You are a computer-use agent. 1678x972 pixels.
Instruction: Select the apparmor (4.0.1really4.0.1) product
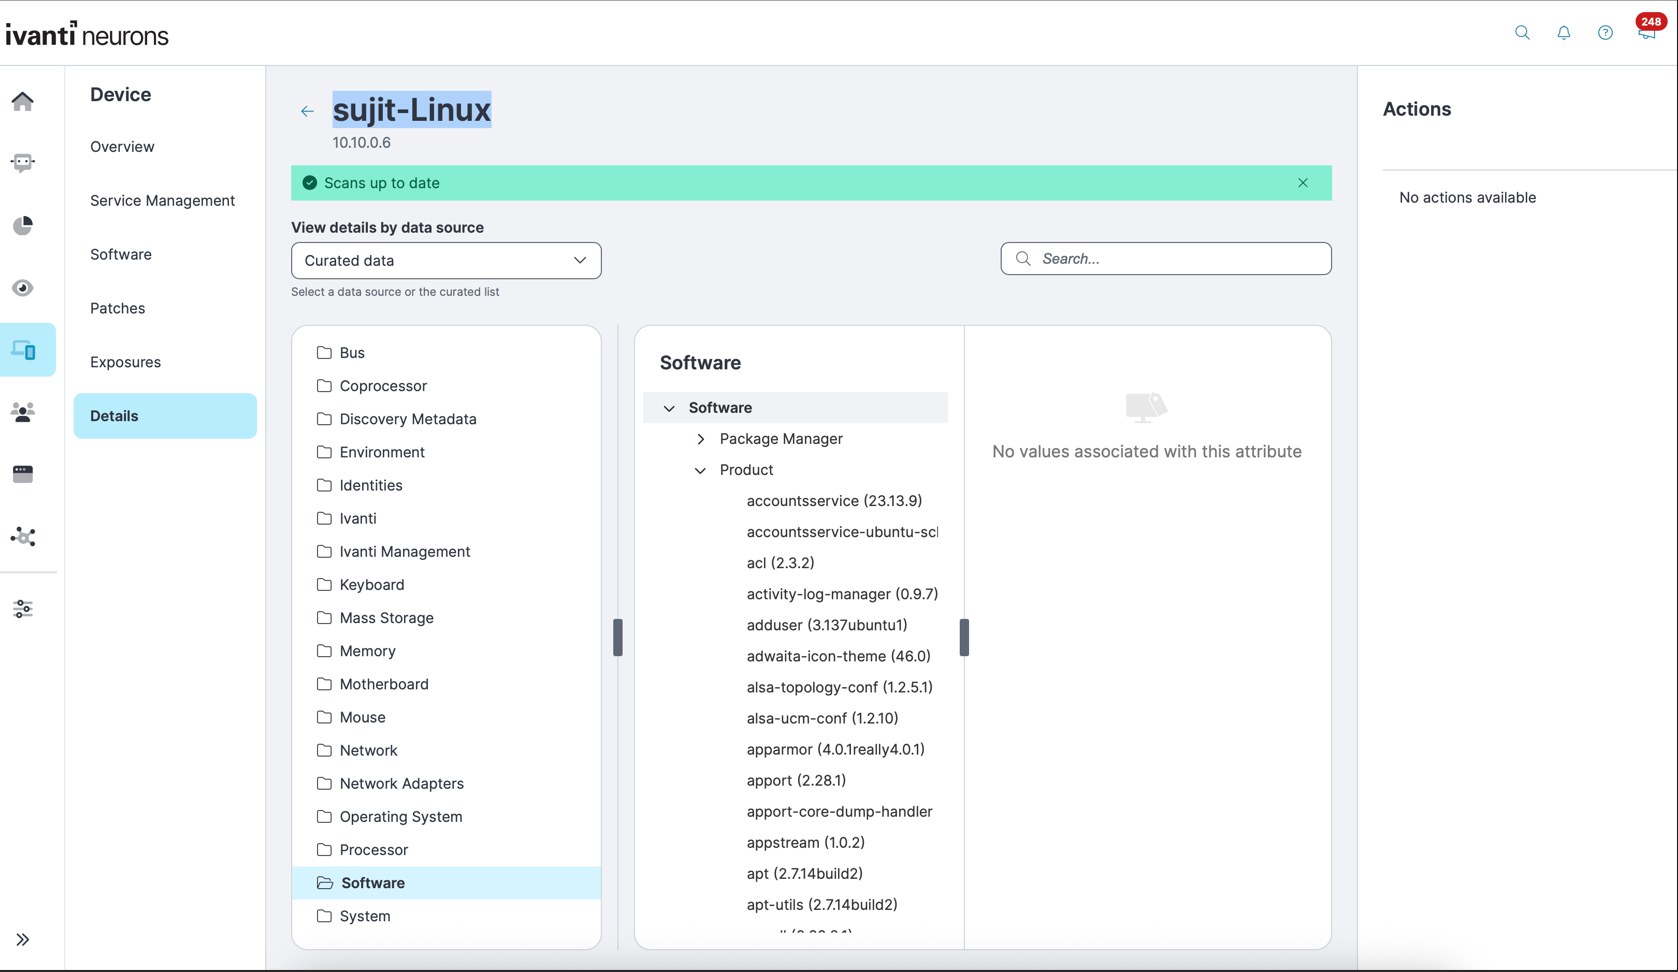click(x=835, y=749)
